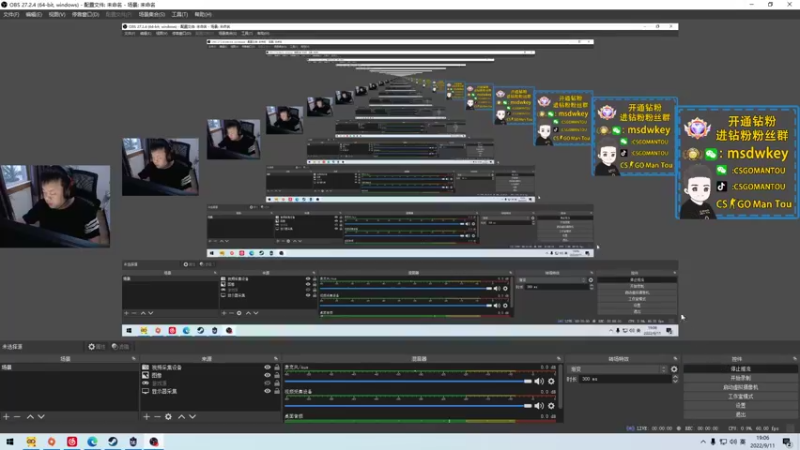Click 开始录制 to start recording
This screenshot has width=800, height=450.
(740, 378)
